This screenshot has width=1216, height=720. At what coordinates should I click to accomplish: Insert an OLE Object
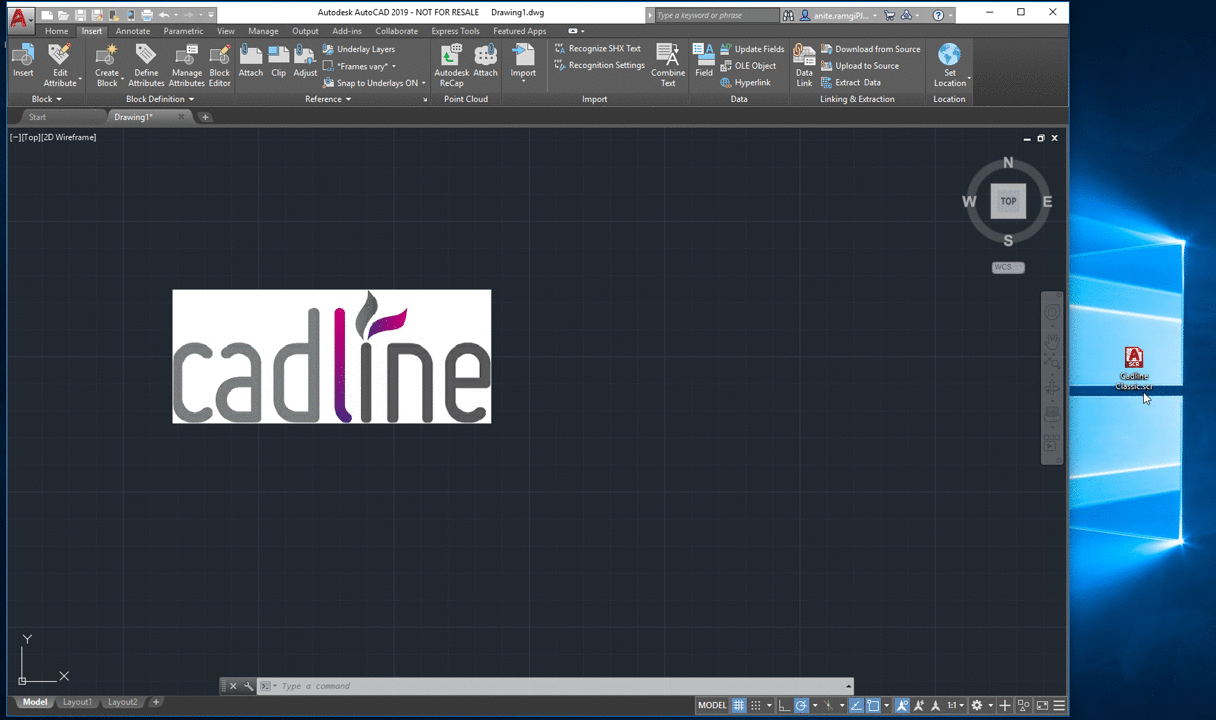748,66
